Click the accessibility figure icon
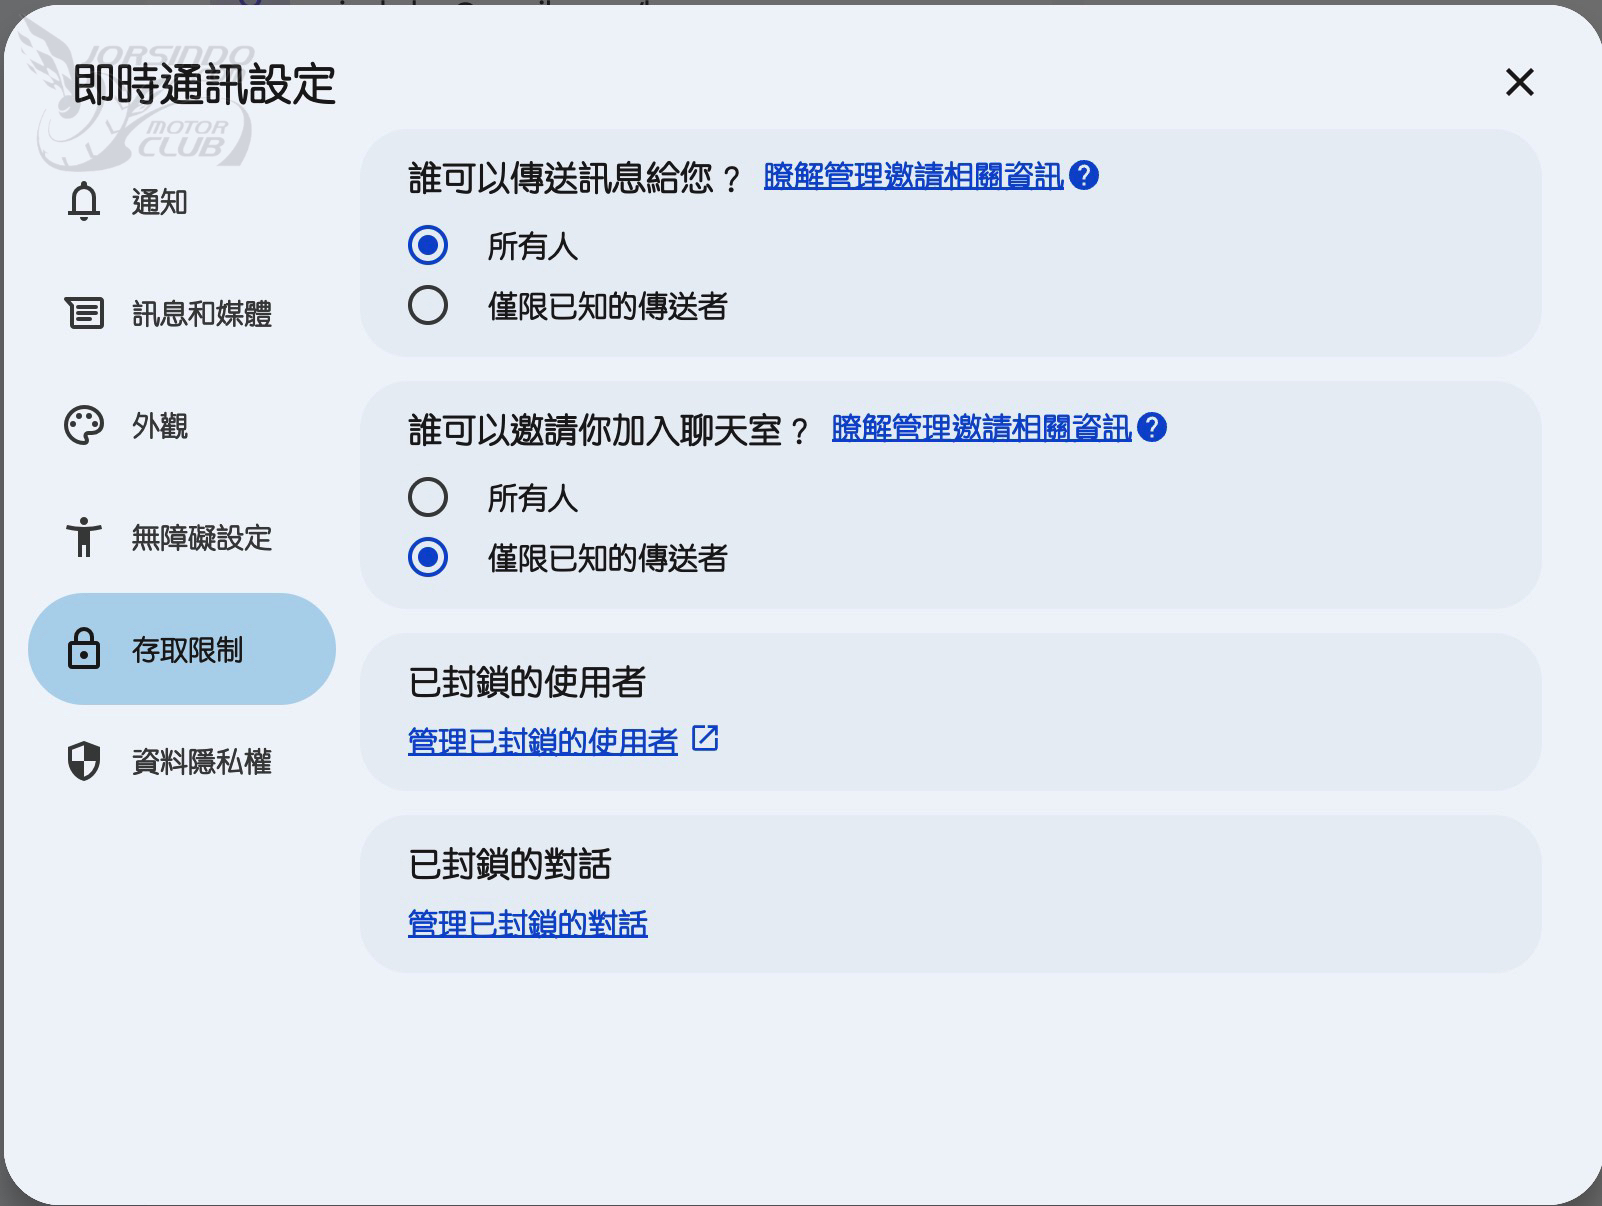Screen dimensions: 1602x1206 (x=84, y=537)
